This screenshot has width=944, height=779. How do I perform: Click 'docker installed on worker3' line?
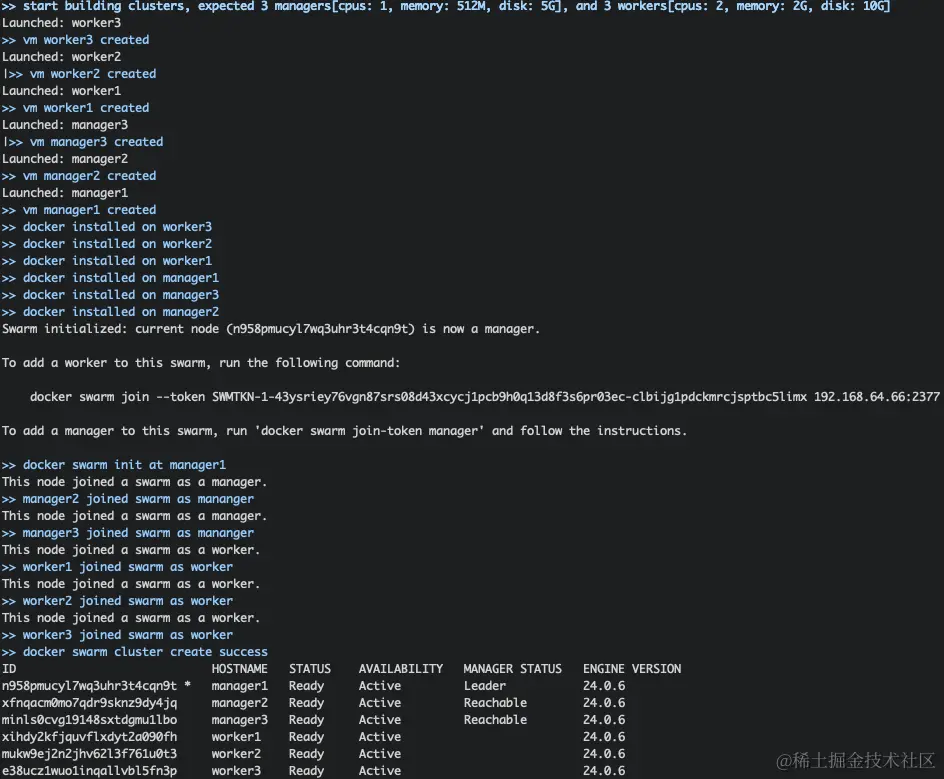107,227
